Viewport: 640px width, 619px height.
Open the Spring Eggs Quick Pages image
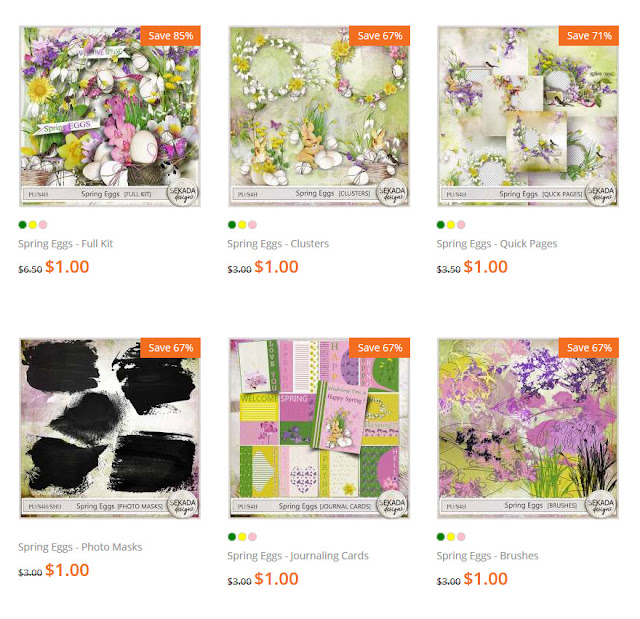528,116
